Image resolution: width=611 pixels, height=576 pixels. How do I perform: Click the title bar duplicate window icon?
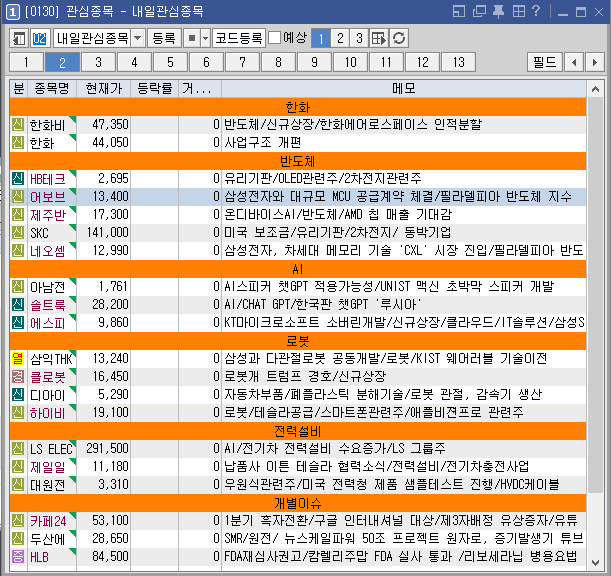tap(479, 11)
